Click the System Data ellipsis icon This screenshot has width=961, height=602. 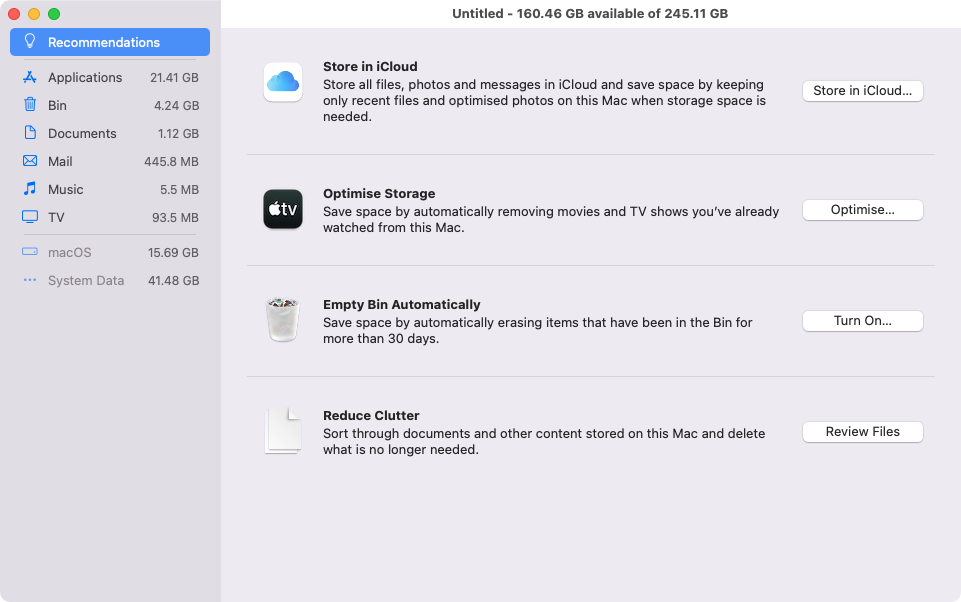pyautogui.click(x=29, y=280)
